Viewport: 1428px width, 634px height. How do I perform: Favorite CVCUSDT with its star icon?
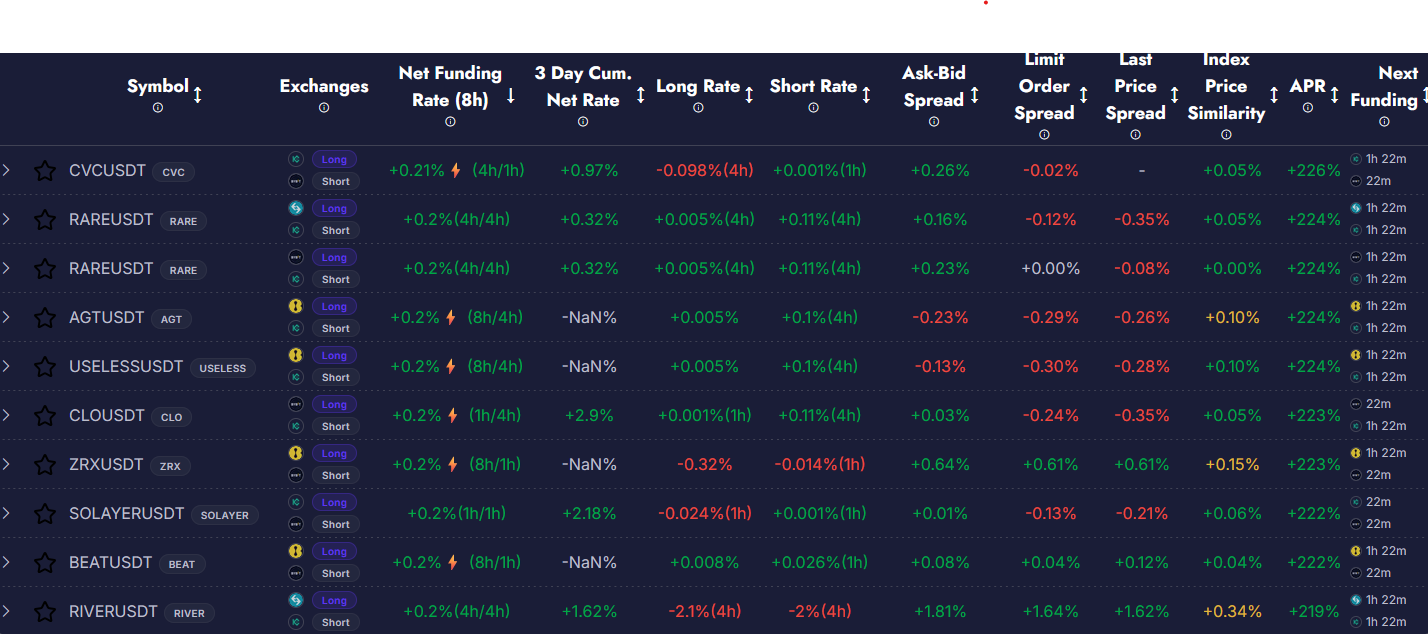point(45,171)
